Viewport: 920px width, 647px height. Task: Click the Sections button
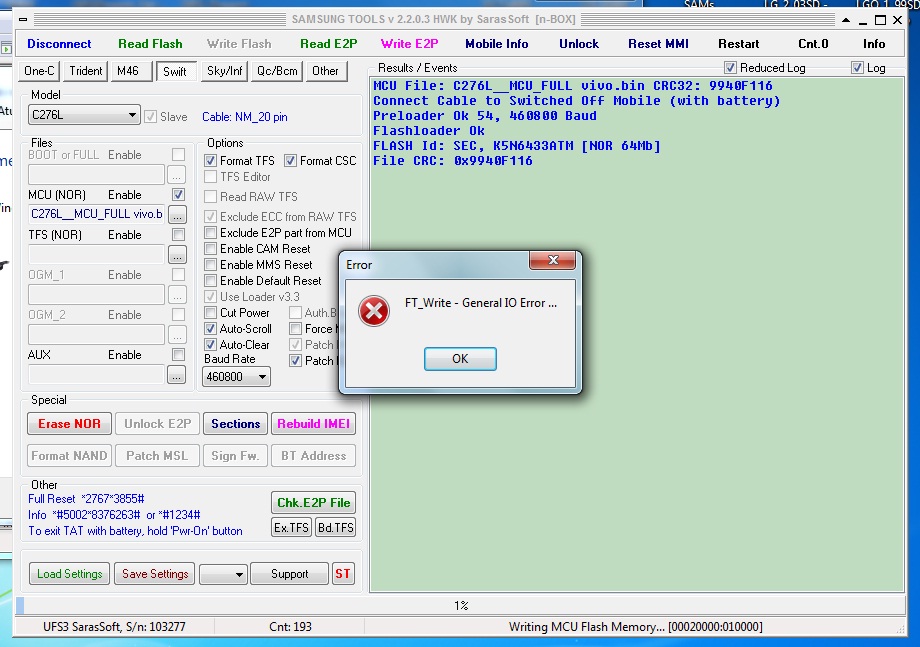click(x=235, y=424)
